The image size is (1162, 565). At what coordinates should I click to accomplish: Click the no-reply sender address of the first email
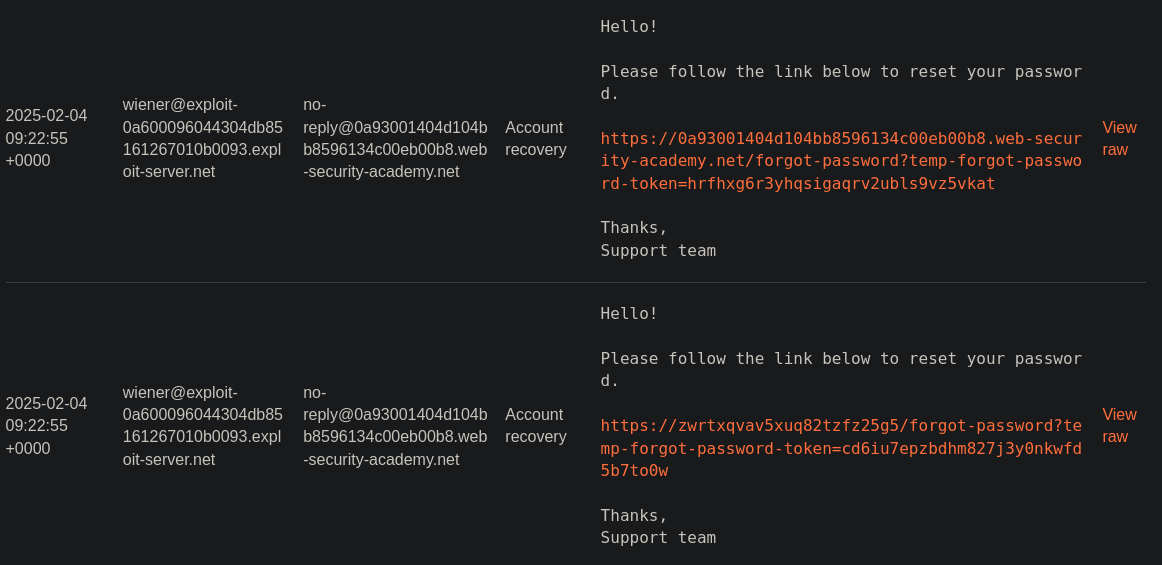tap(395, 138)
